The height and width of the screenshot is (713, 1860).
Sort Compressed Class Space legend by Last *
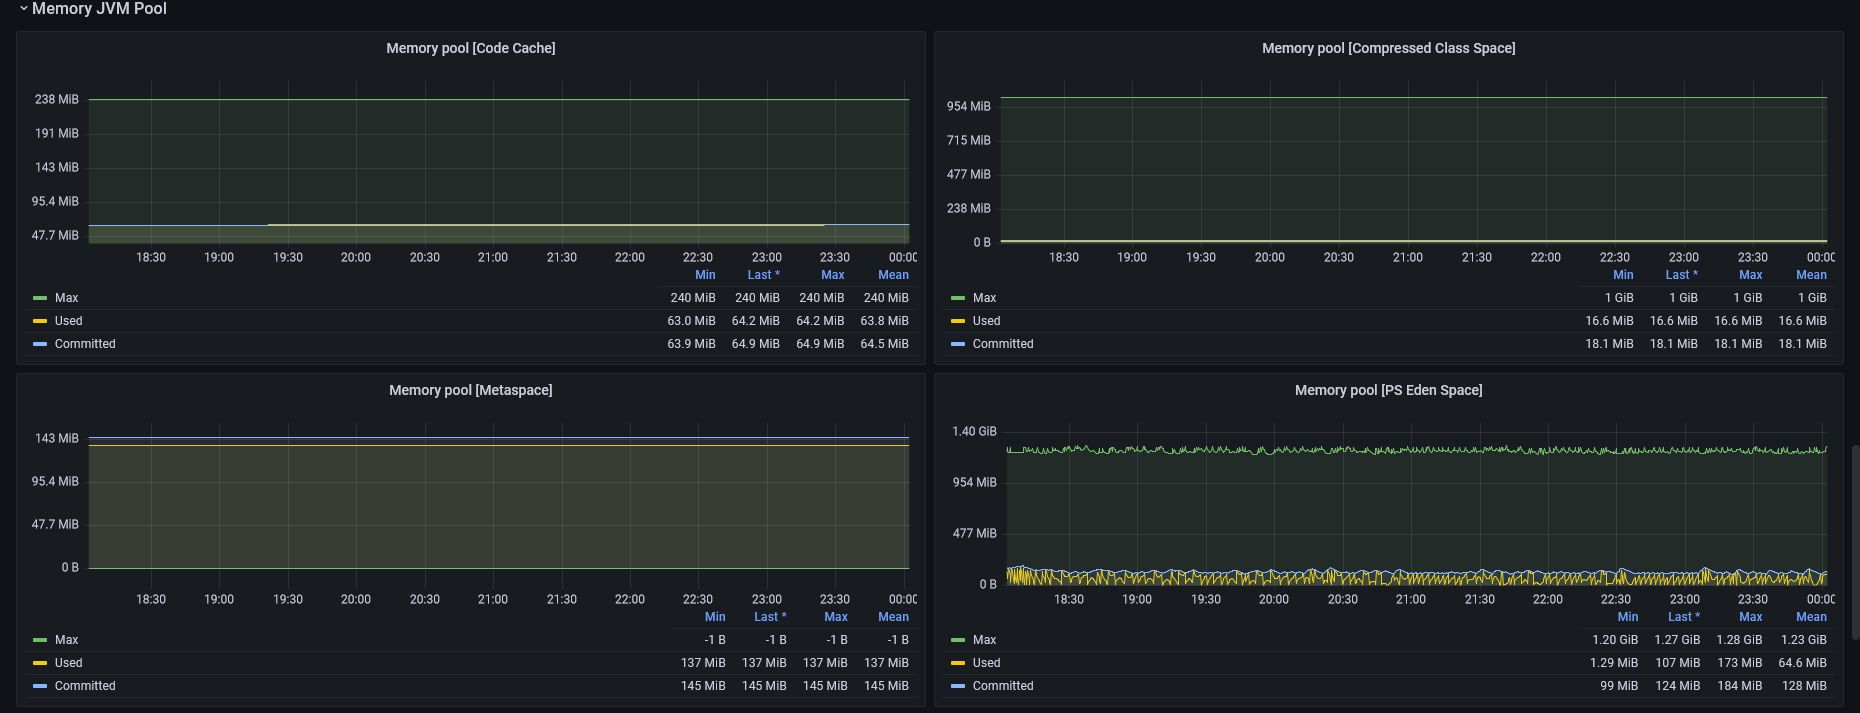pos(1681,275)
